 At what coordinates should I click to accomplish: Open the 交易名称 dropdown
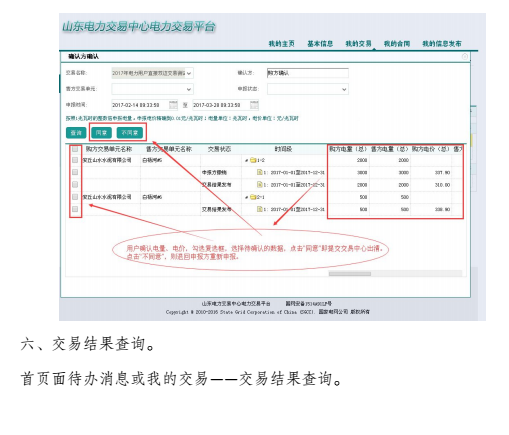[152, 73]
